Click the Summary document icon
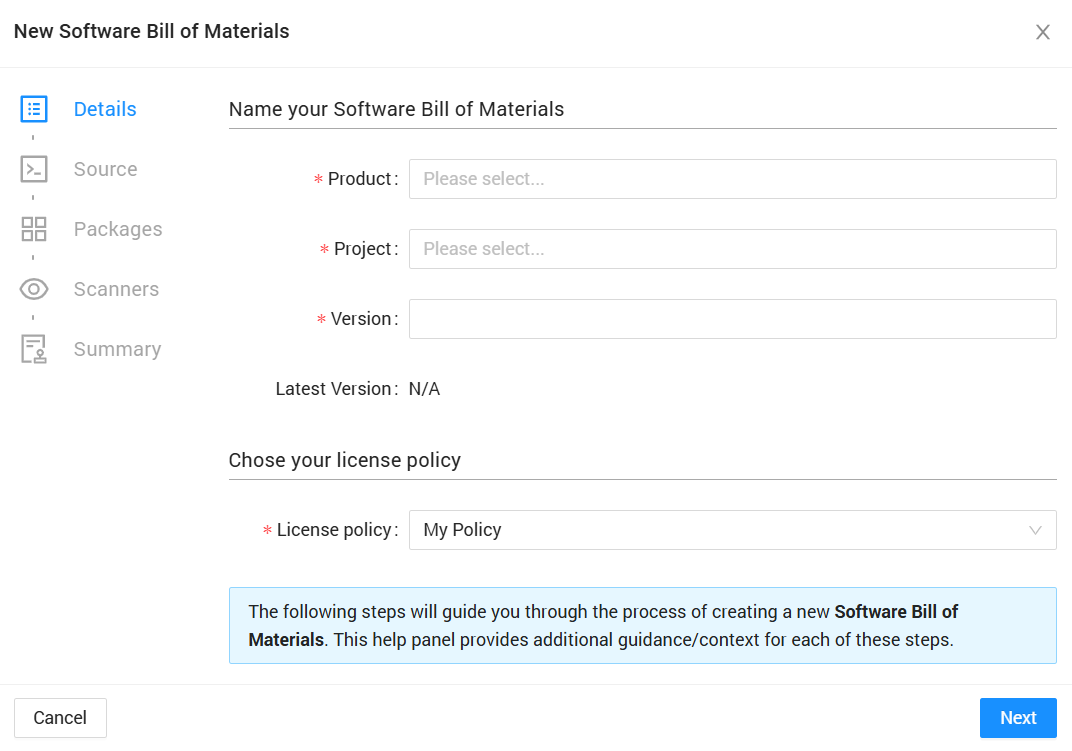 pos(34,349)
